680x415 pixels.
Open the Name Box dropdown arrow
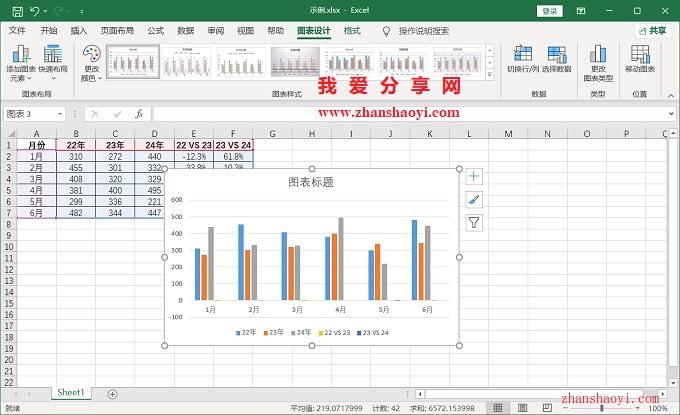coord(60,114)
